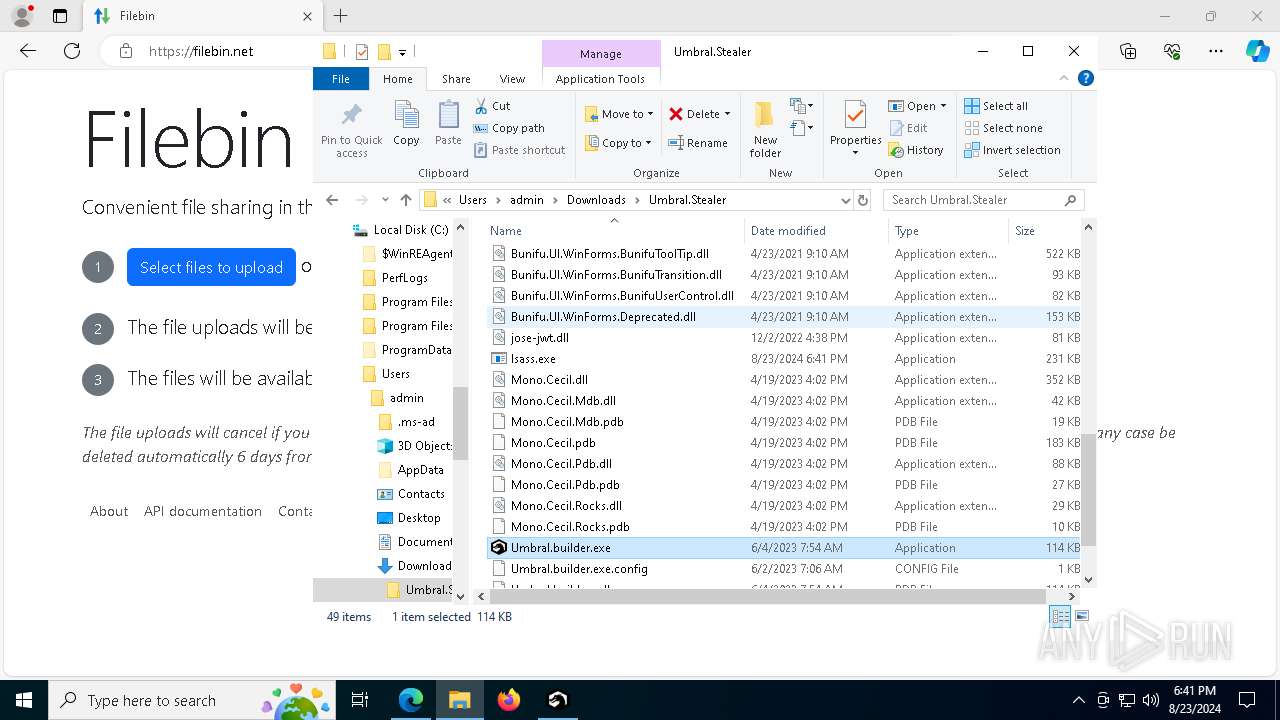Click Downloads in the address path
This screenshot has height=720, width=1280.
[x=596, y=200]
